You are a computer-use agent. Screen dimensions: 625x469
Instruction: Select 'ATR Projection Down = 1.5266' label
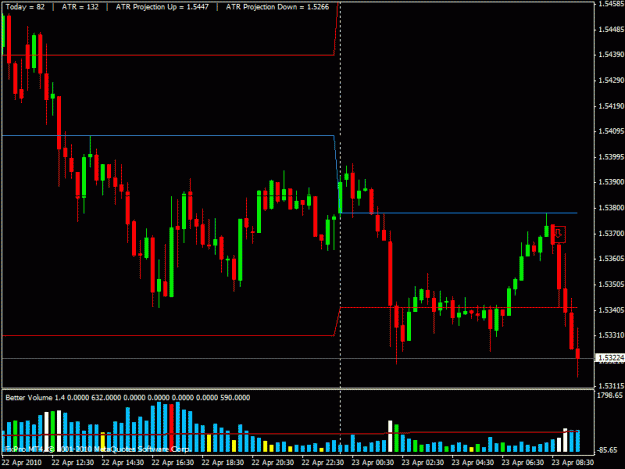277,7
